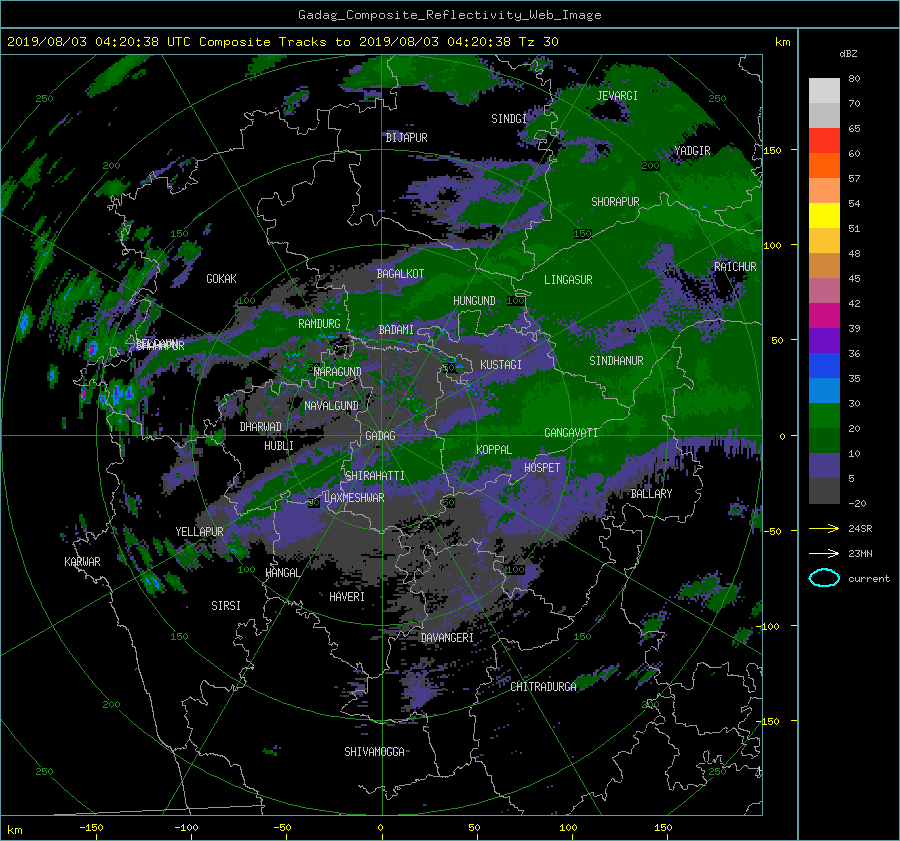Click the GOKAK city label
Viewport: 900px width, 841px height.
[221, 279]
